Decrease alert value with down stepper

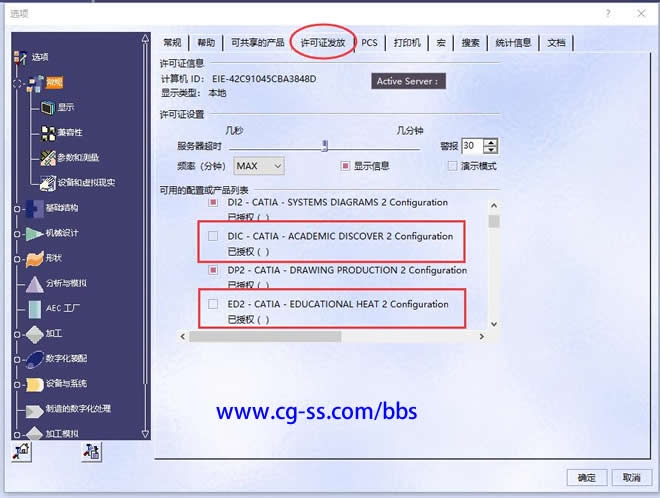pyautogui.click(x=491, y=150)
